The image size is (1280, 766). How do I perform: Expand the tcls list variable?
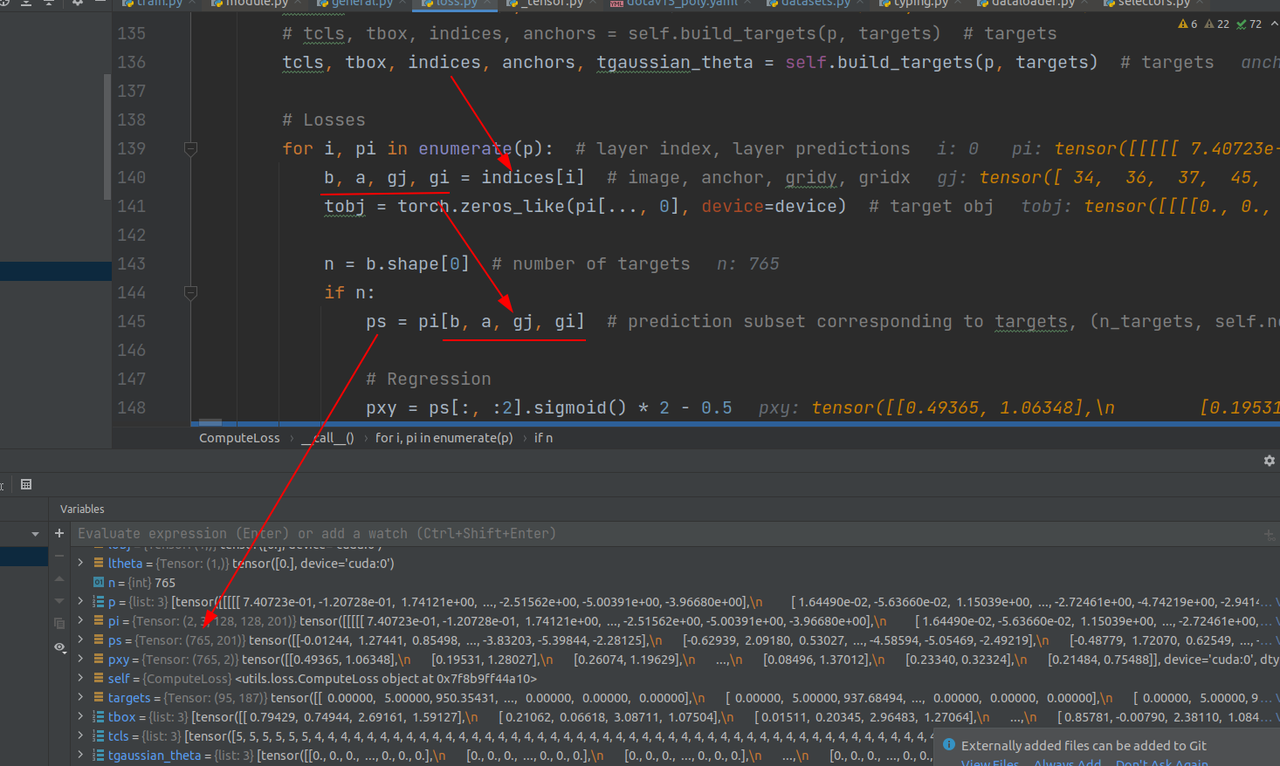81,736
